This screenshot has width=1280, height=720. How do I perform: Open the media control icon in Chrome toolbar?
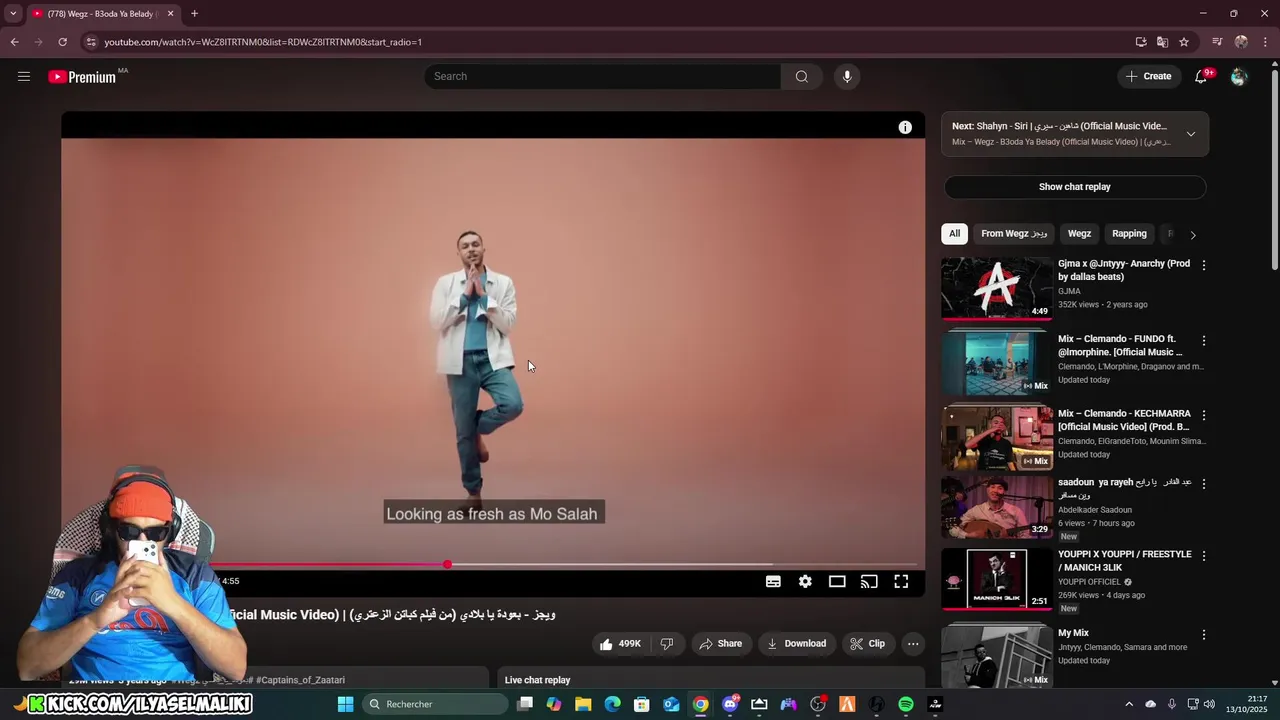(1217, 42)
